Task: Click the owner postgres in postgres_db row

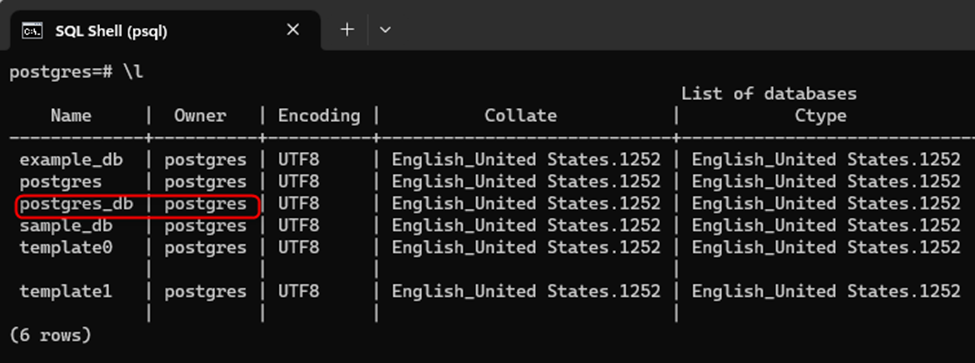Action: tap(205, 204)
